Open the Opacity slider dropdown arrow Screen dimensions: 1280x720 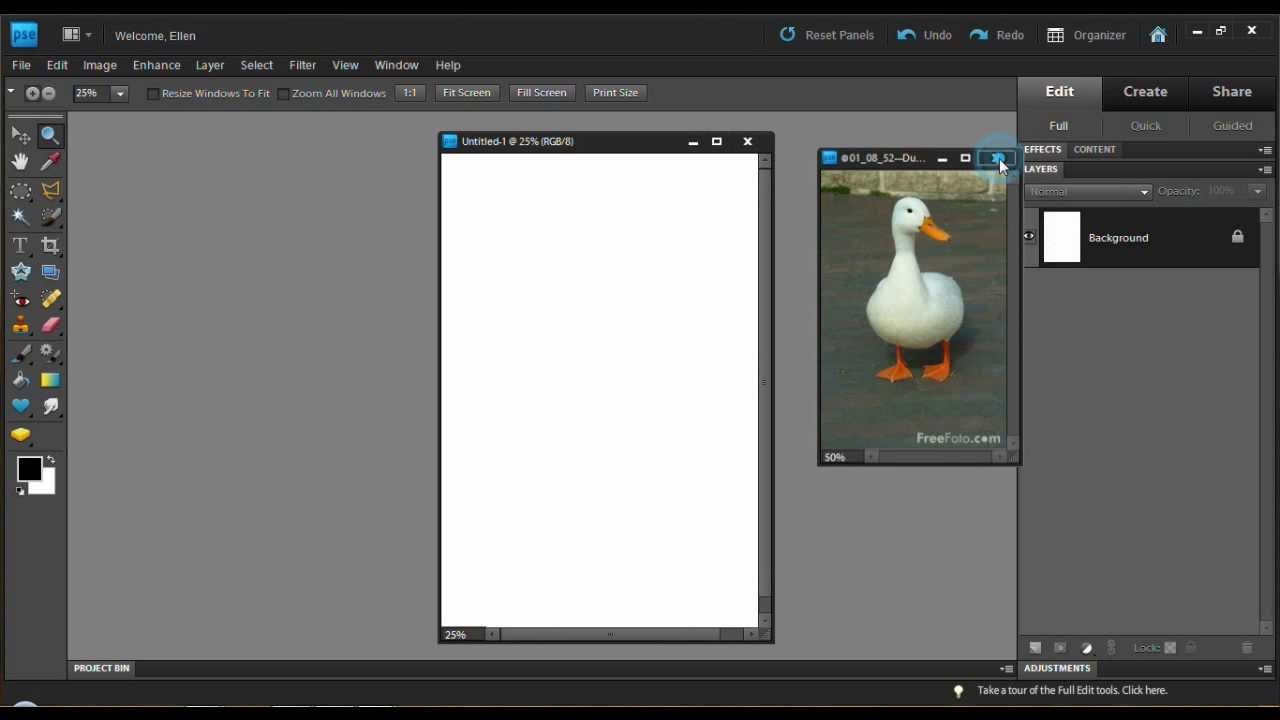(1257, 191)
